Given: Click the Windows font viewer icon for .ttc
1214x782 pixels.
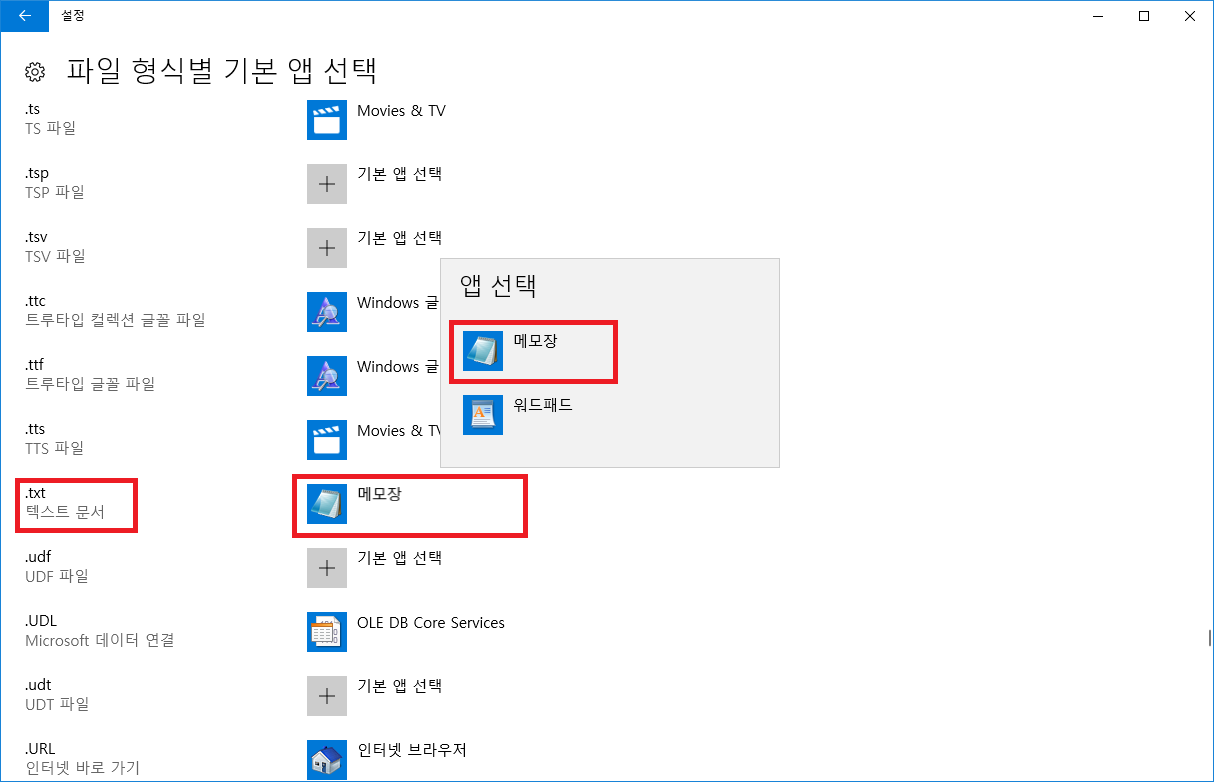Looking at the screenshot, I should 327,311.
